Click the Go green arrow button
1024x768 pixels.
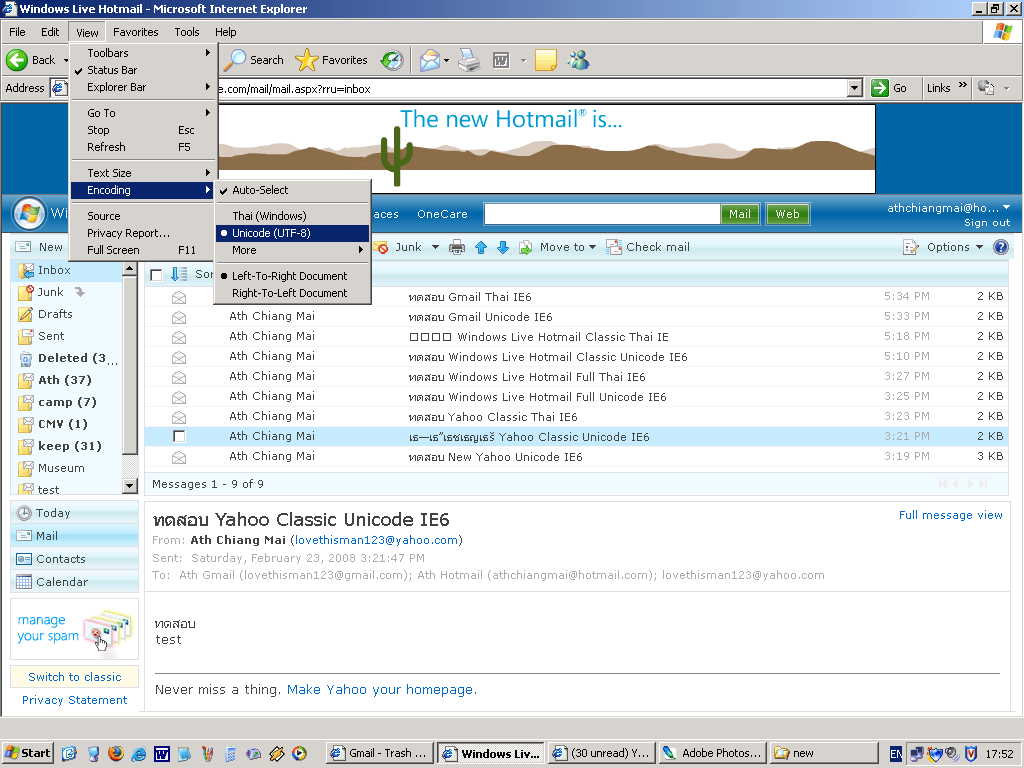(880, 88)
